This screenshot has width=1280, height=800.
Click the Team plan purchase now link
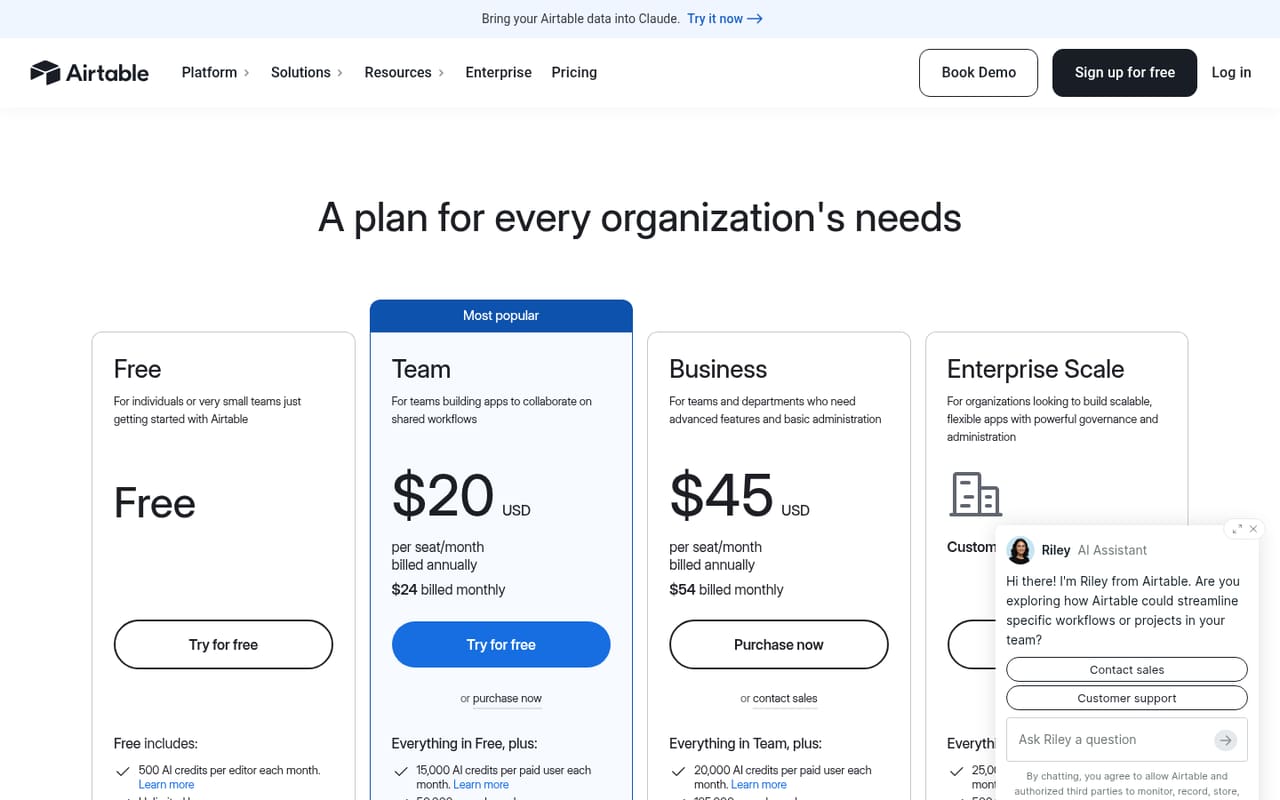[x=507, y=699]
